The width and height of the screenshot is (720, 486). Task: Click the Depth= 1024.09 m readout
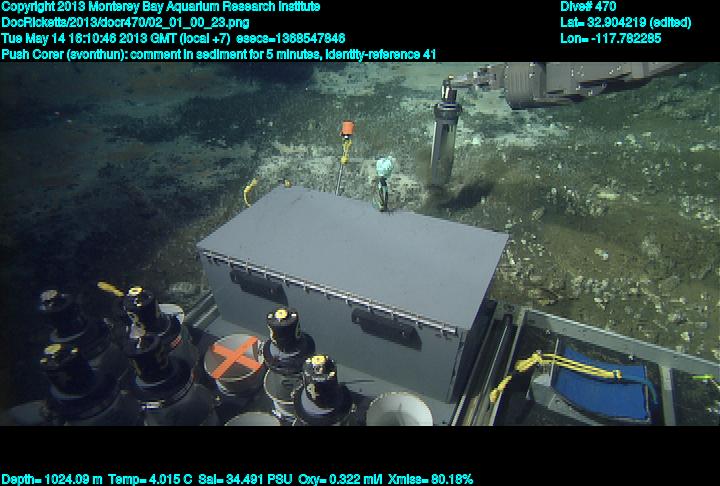52,479
